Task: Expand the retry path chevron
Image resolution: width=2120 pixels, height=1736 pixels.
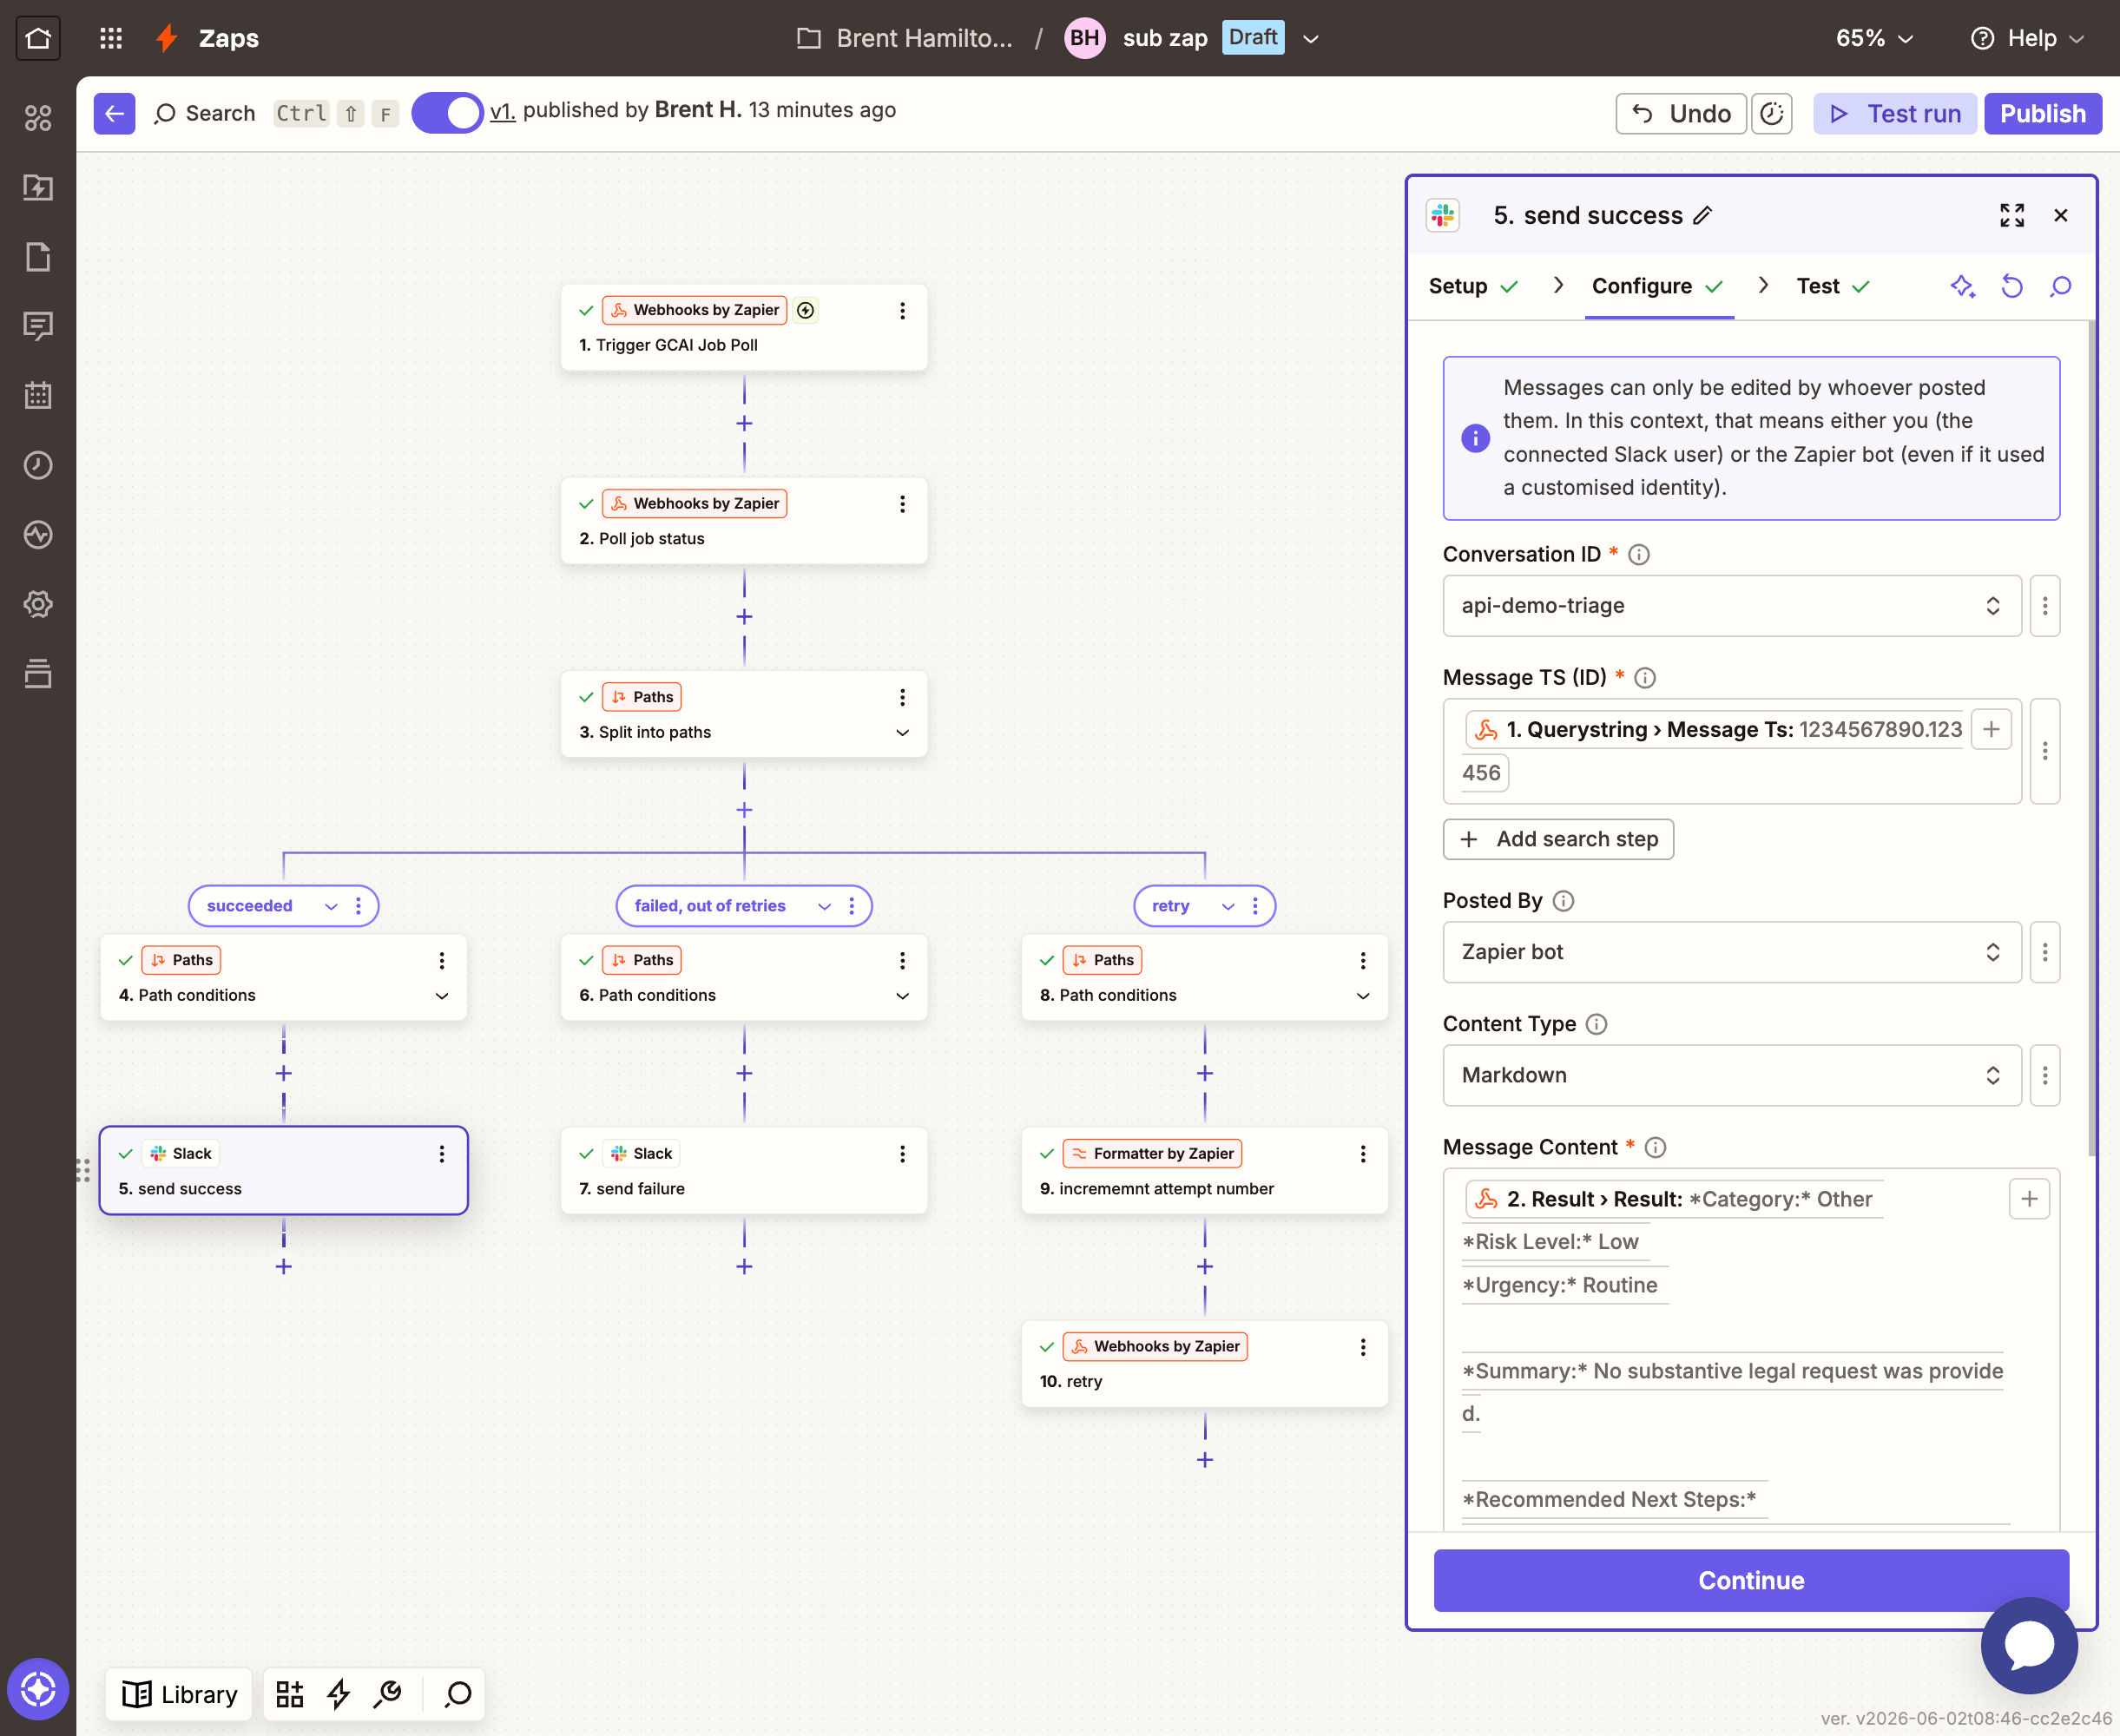Action: (x=1228, y=906)
